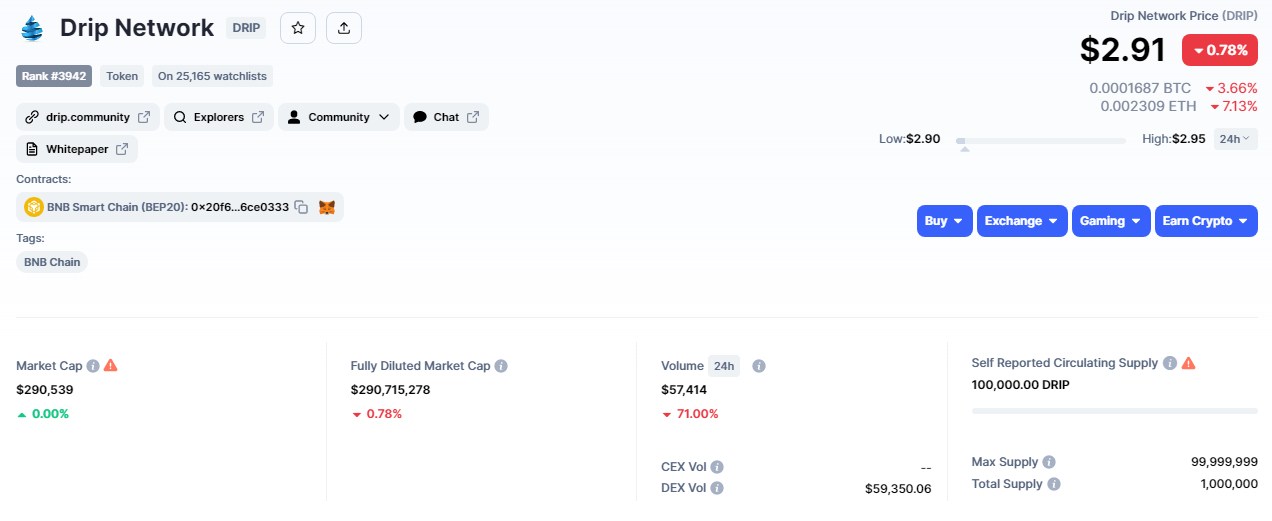
Task: Click the share upload icon
Action: [344, 28]
